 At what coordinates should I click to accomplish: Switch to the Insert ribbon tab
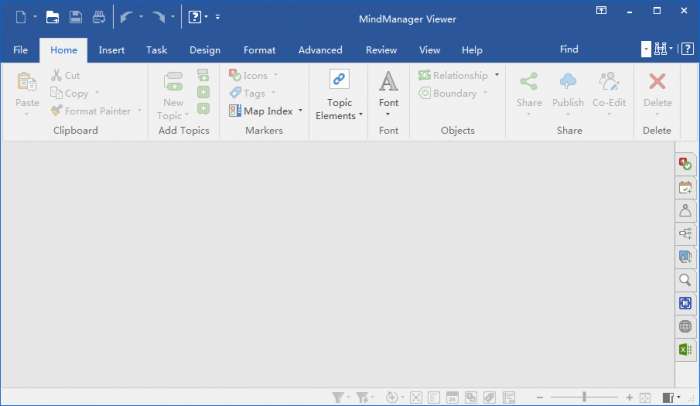[x=112, y=50]
